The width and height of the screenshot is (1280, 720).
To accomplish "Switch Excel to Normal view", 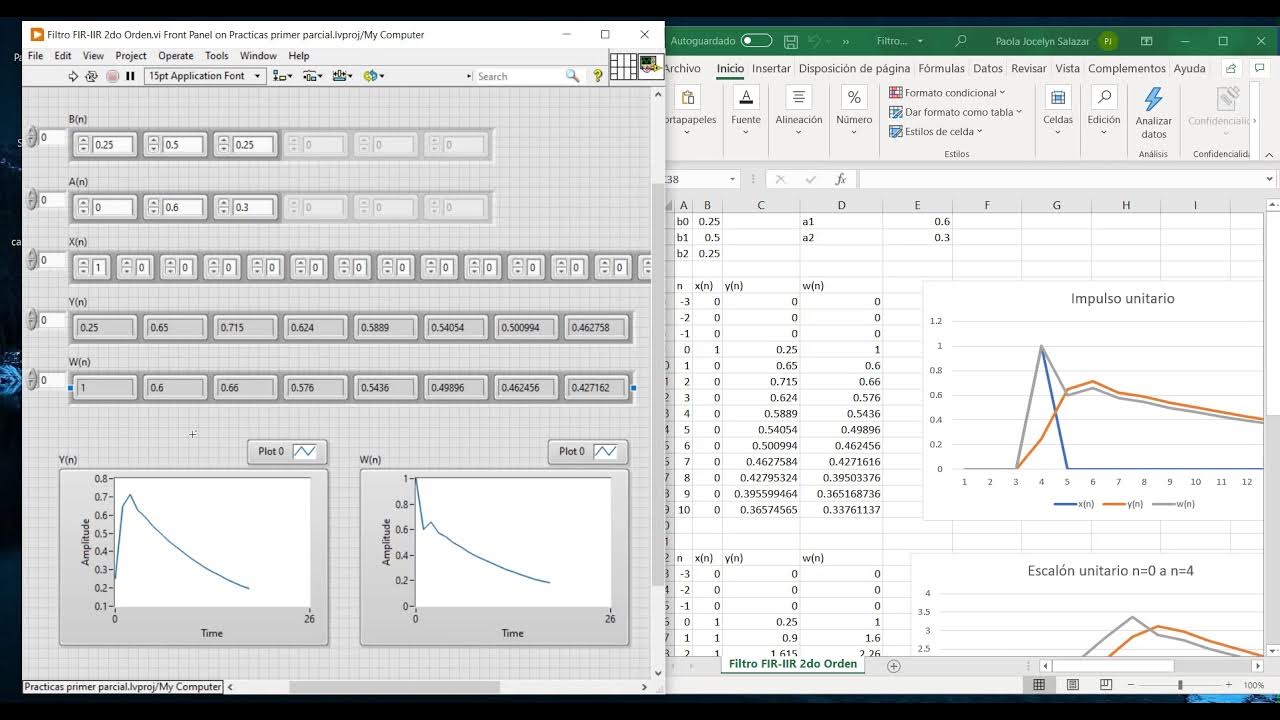I will coord(1039,685).
